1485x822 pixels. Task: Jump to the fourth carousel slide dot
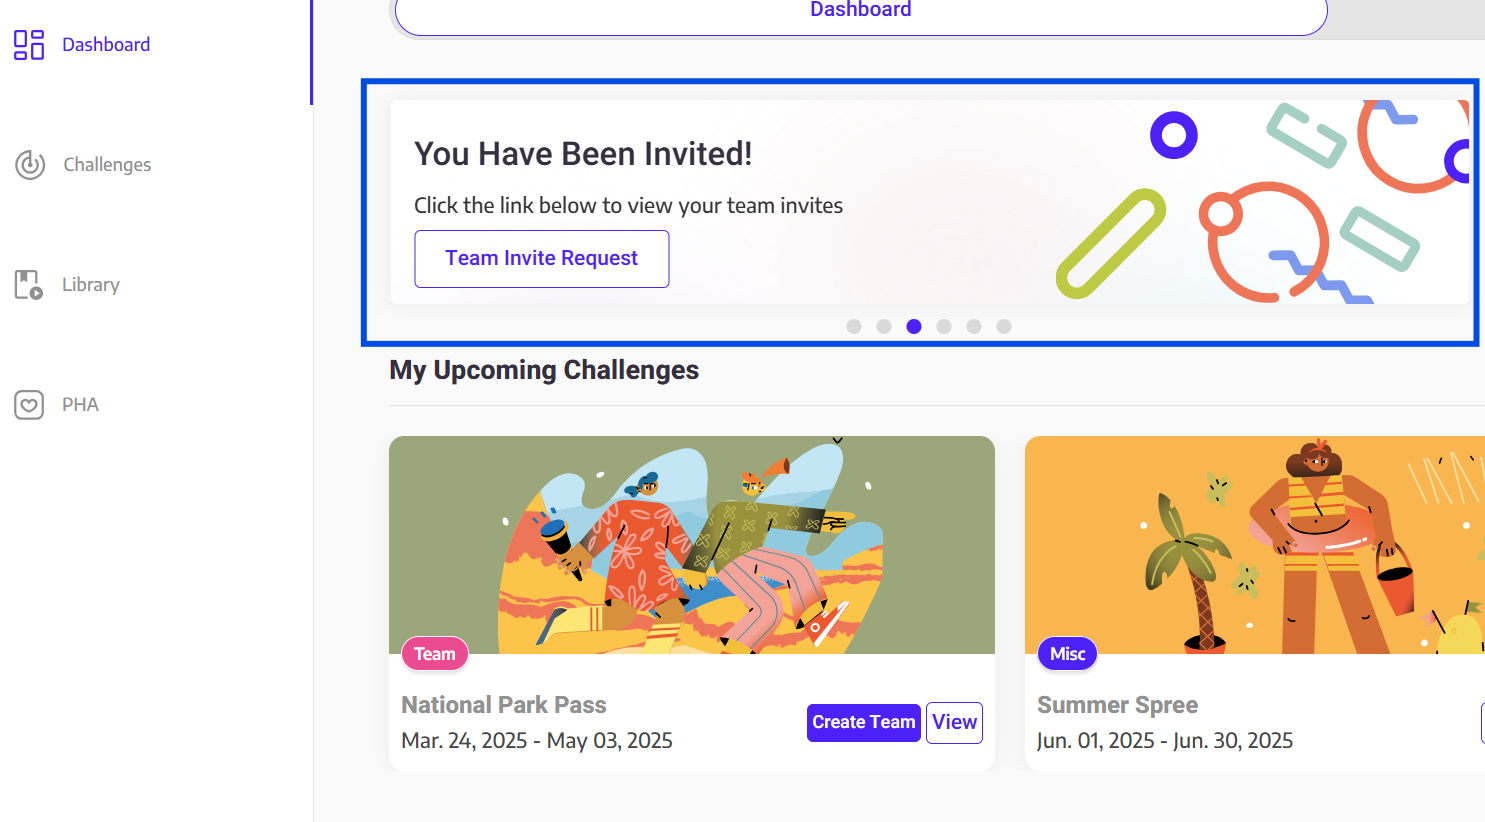click(x=944, y=326)
